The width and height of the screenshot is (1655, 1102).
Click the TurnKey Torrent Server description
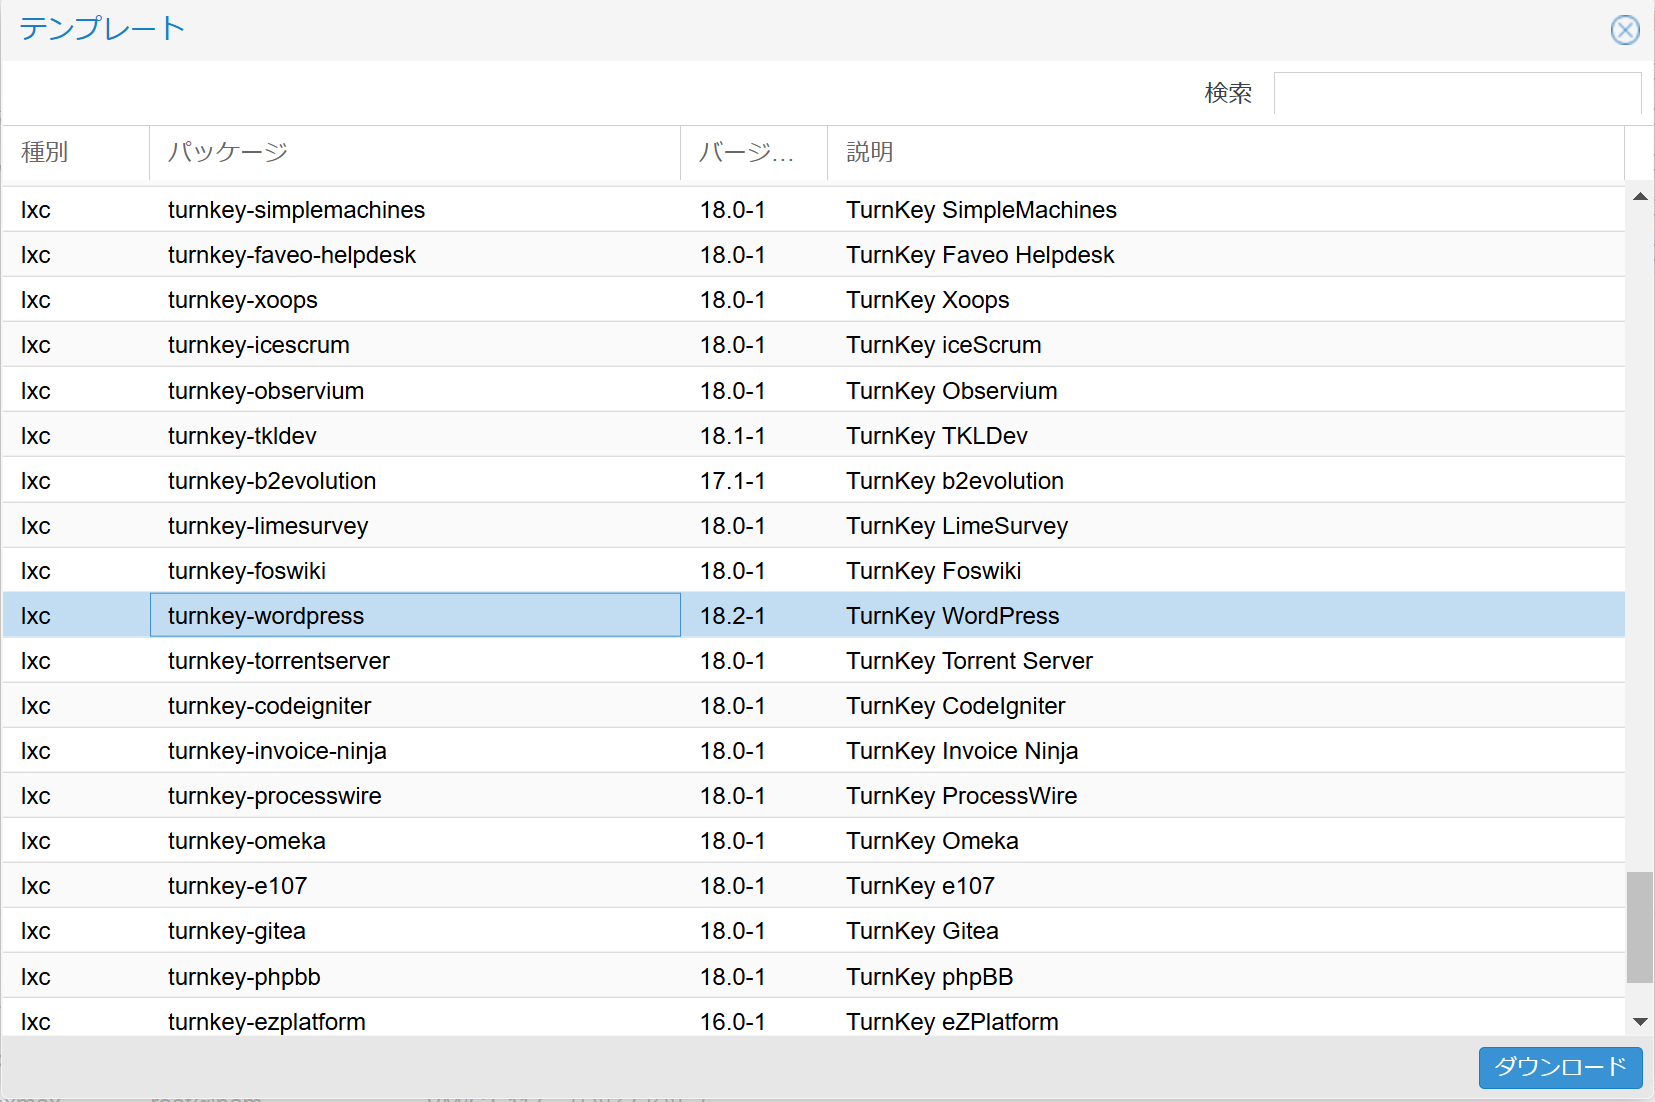click(x=969, y=661)
